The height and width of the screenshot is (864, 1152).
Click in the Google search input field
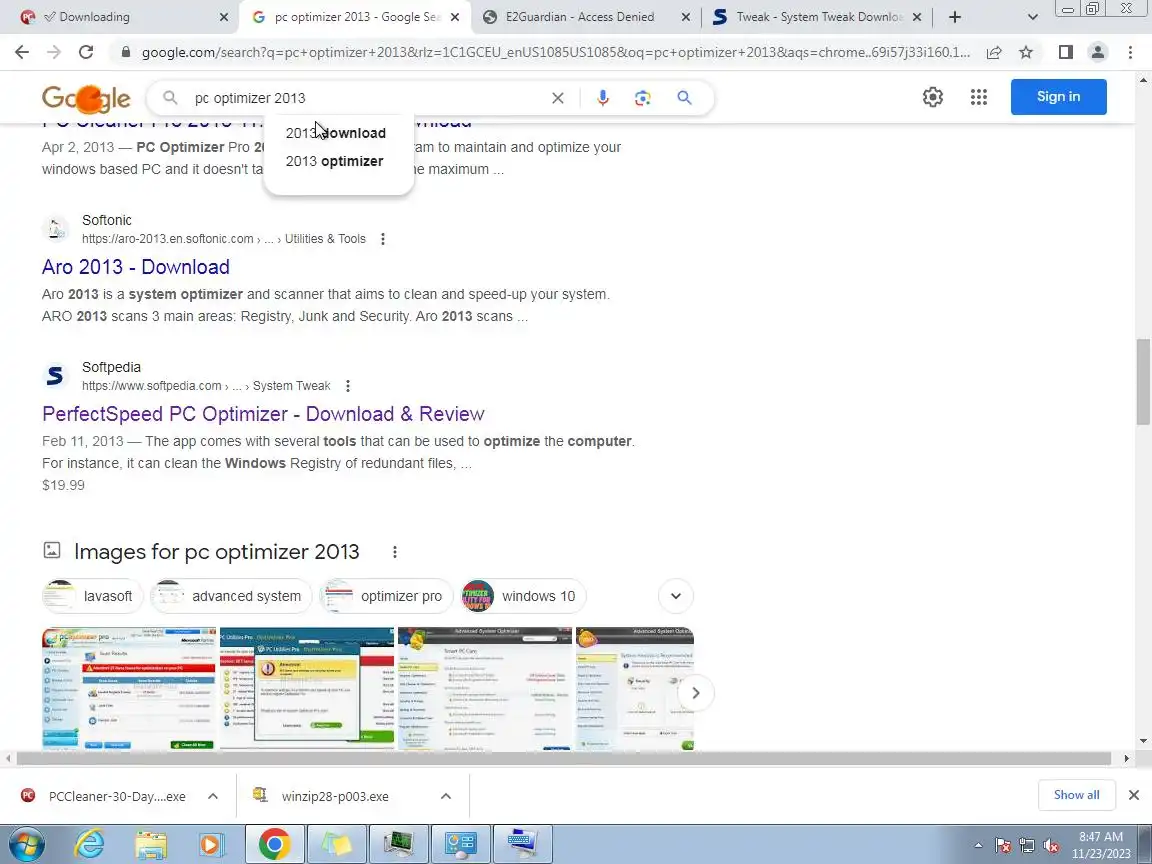pos(367,98)
